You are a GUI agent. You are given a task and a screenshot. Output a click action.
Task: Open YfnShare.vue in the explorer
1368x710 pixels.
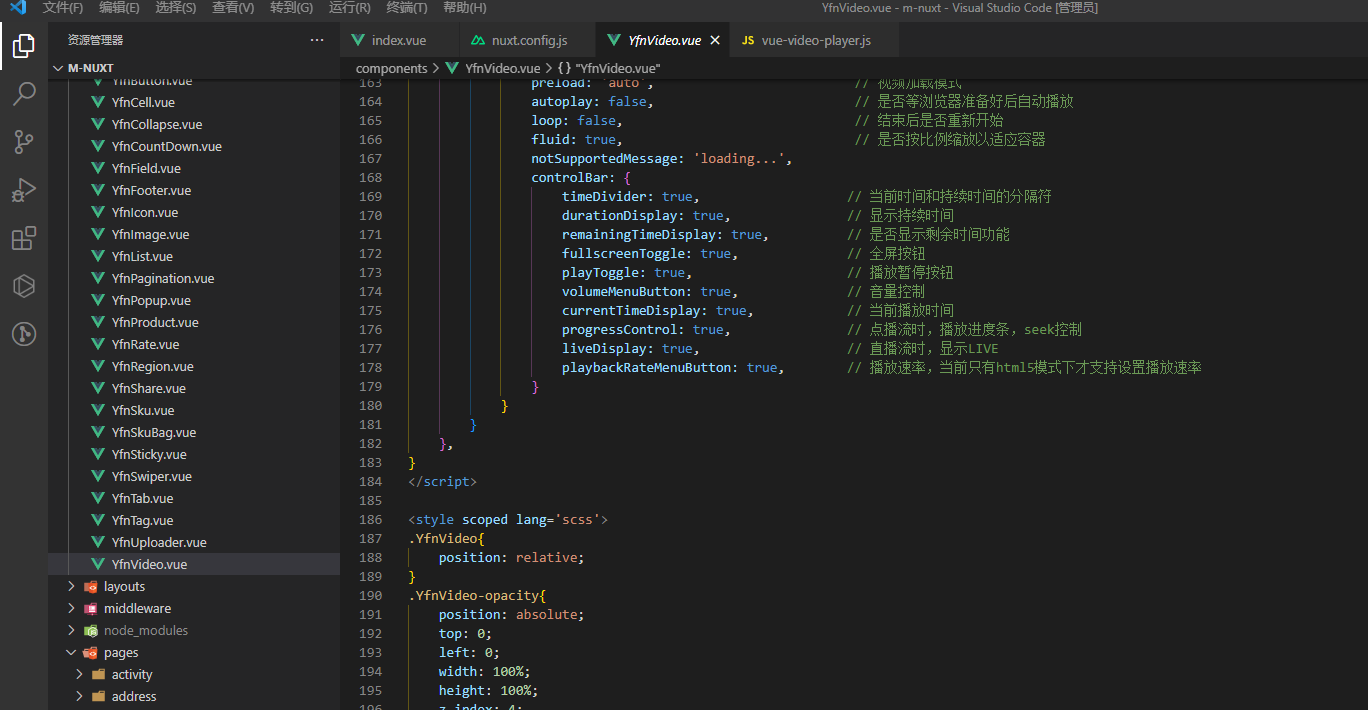tap(194, 389)
